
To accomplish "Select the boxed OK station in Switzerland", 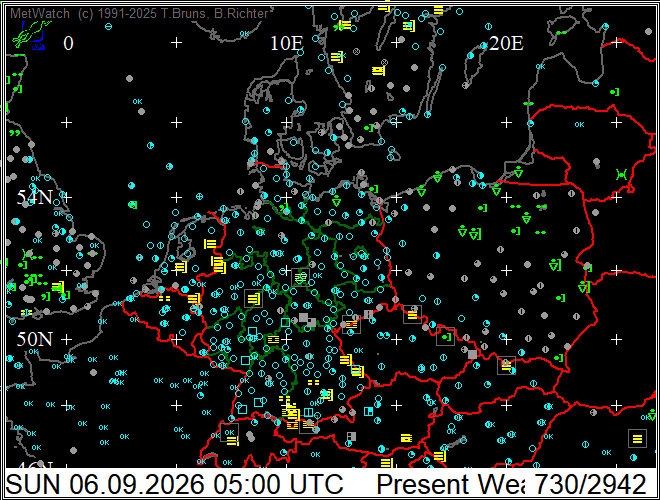I will pyautogui.click(x=229, y=432).
